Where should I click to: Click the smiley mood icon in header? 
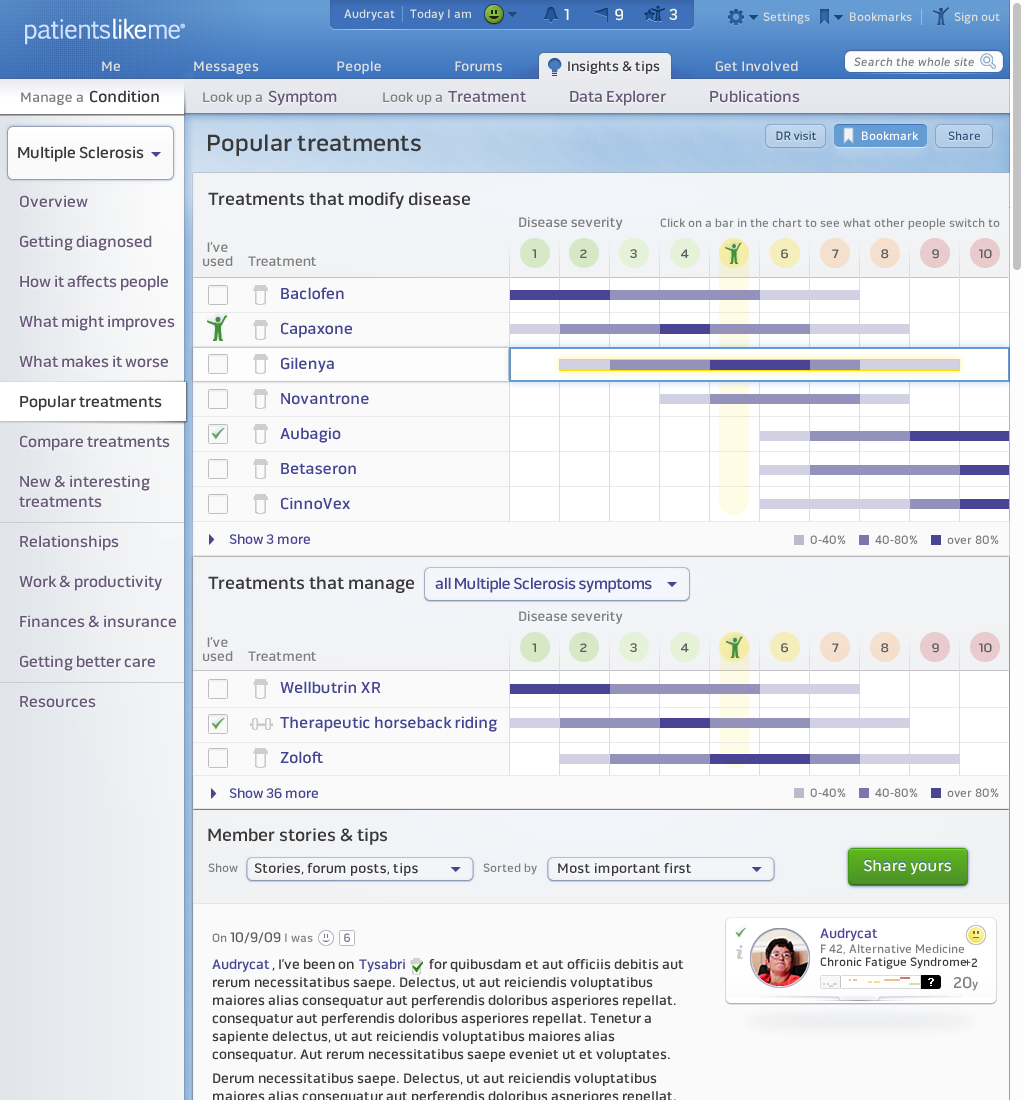(494, 14)
